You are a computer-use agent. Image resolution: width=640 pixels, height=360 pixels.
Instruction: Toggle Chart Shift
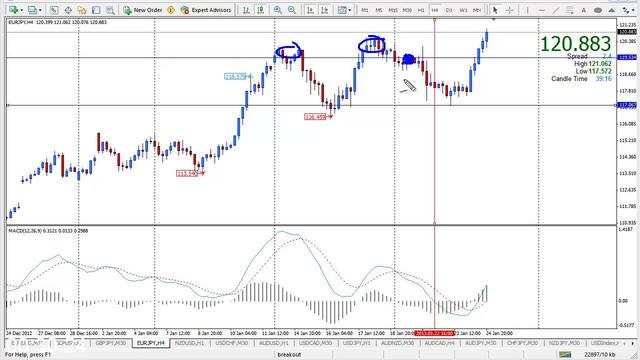[x=324, y=10]
